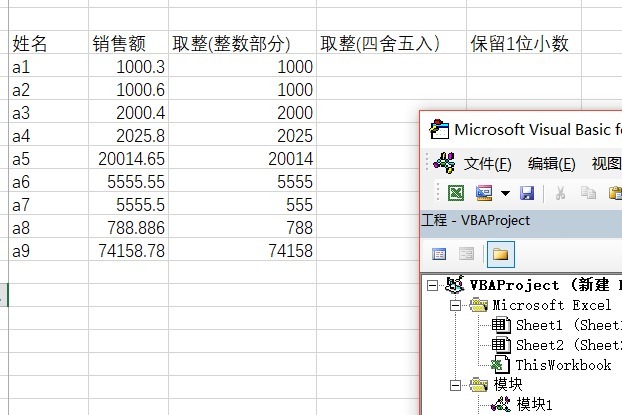This screenshot has height=415, width=622.
Task: Select the cell containing a9
Action: 48,250
